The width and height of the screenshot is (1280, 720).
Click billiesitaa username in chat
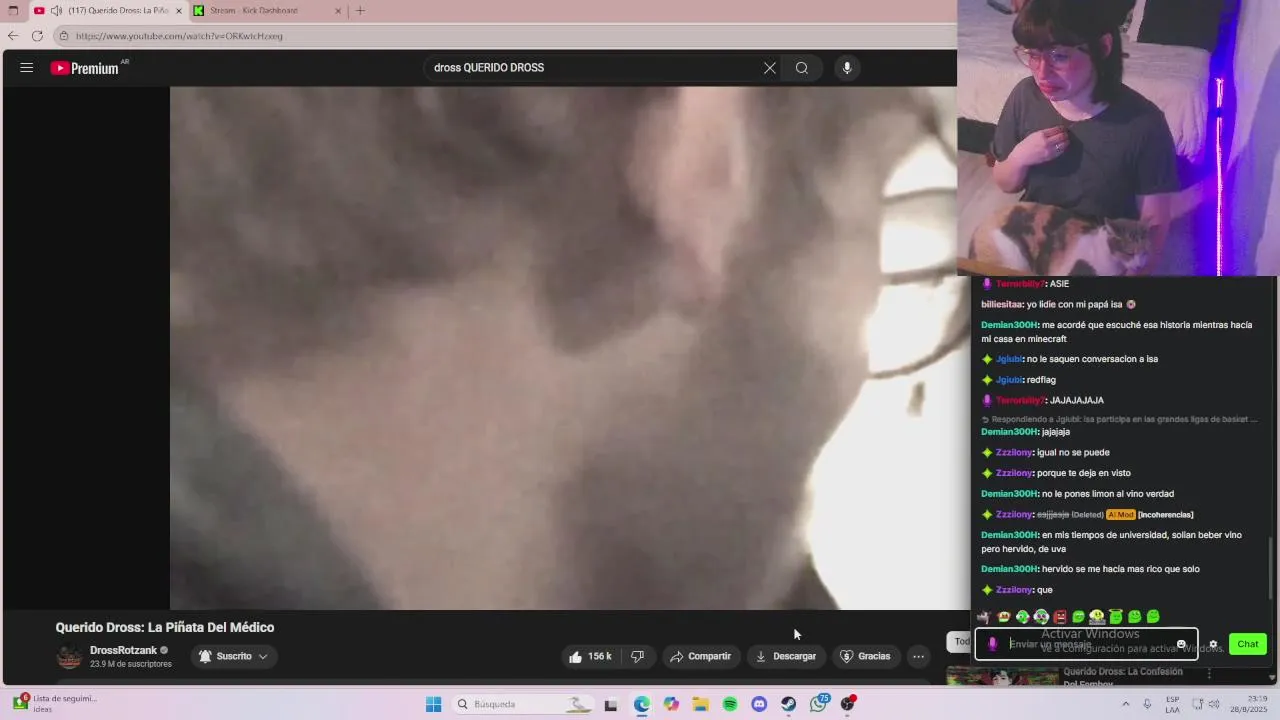[x=1002, y=304]
